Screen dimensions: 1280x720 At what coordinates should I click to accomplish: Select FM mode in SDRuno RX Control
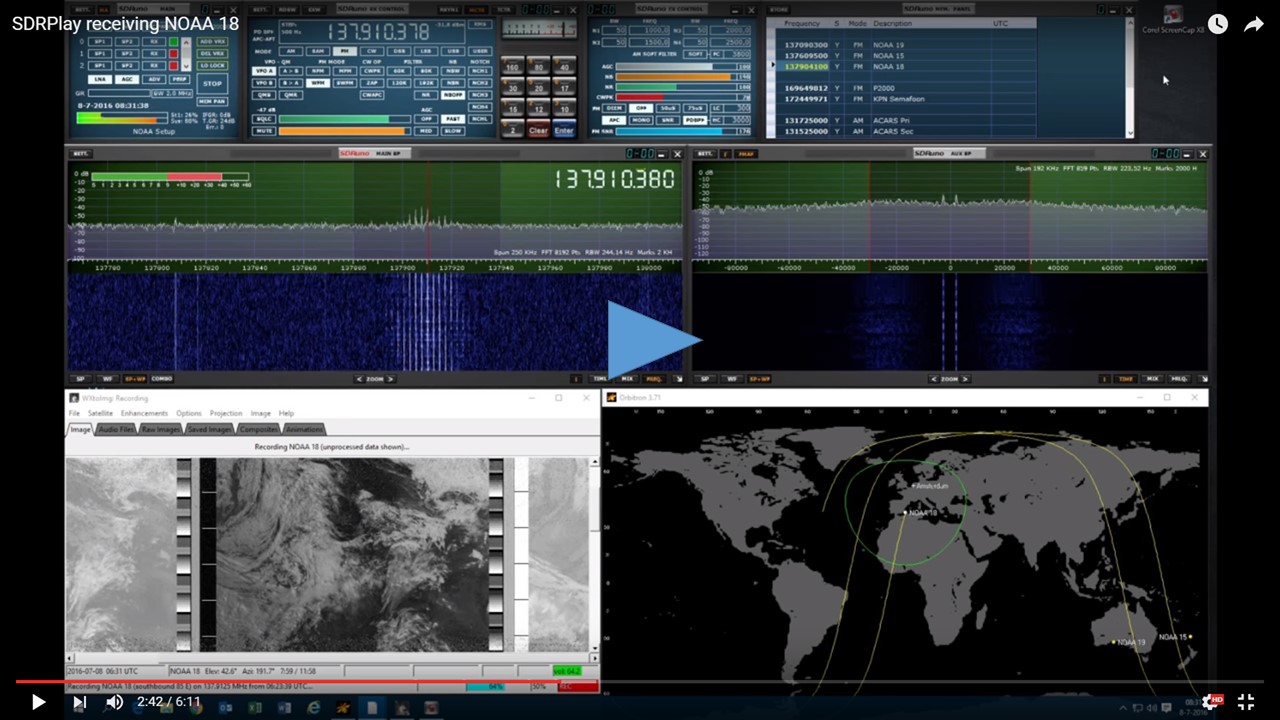pyautogui.click(x=345, y=51)
